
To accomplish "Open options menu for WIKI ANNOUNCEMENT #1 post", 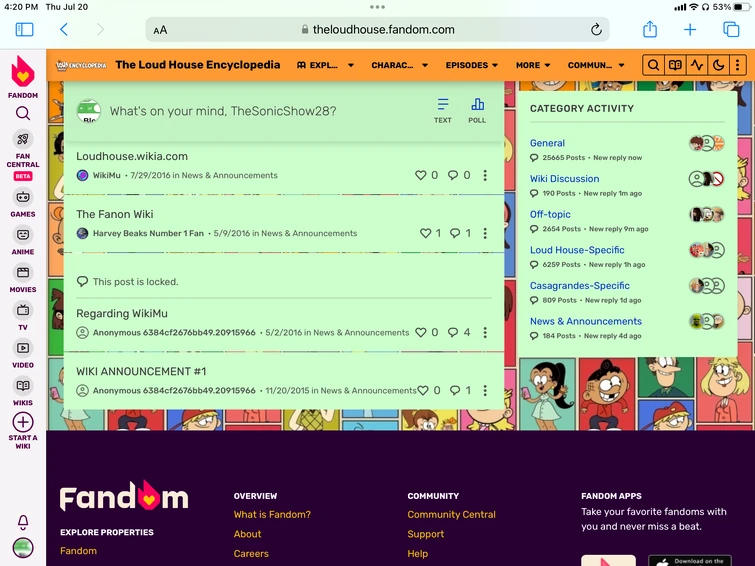I will coord(485,390).
